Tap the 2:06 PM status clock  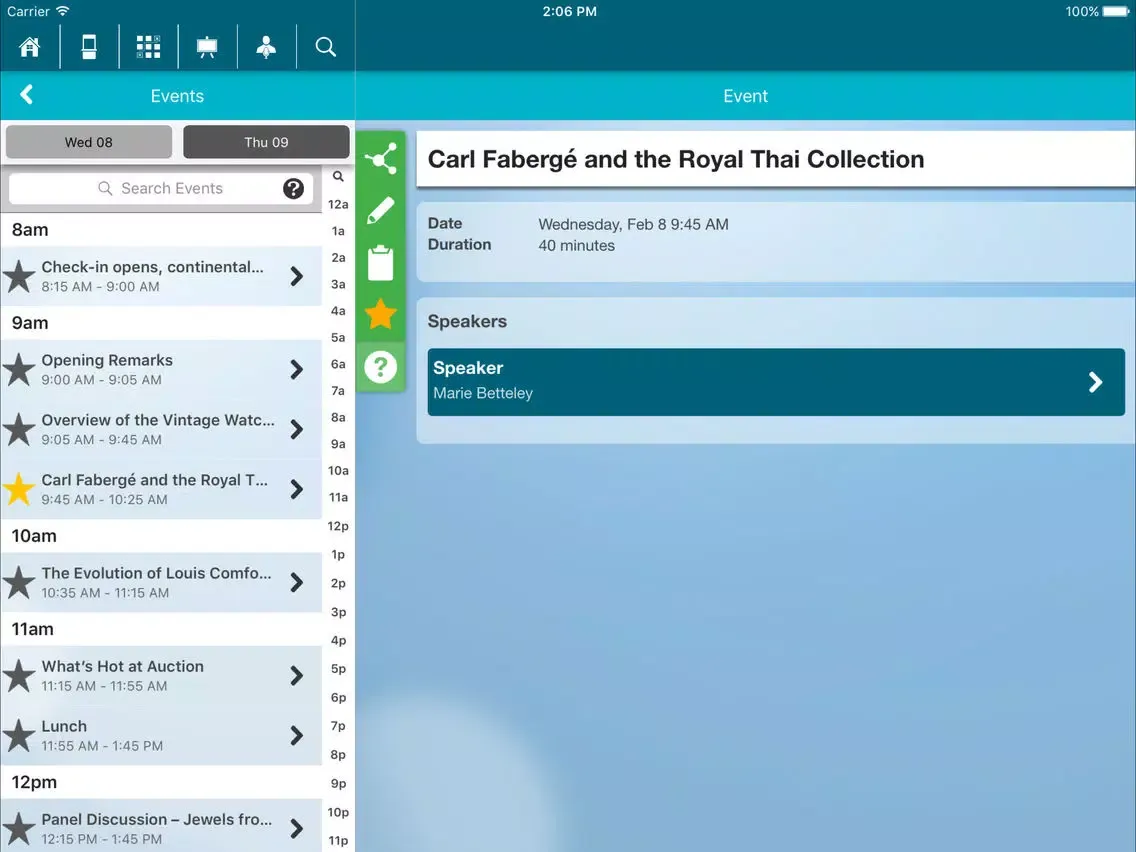pos(569,12)
